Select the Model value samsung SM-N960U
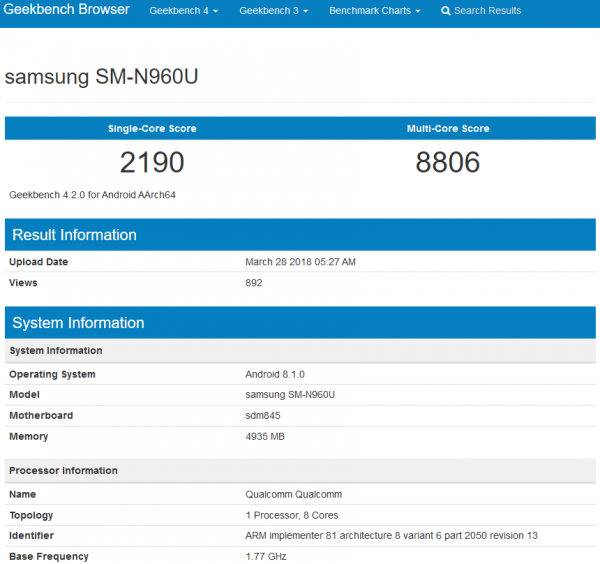600x564 pixels. (290, 394)
